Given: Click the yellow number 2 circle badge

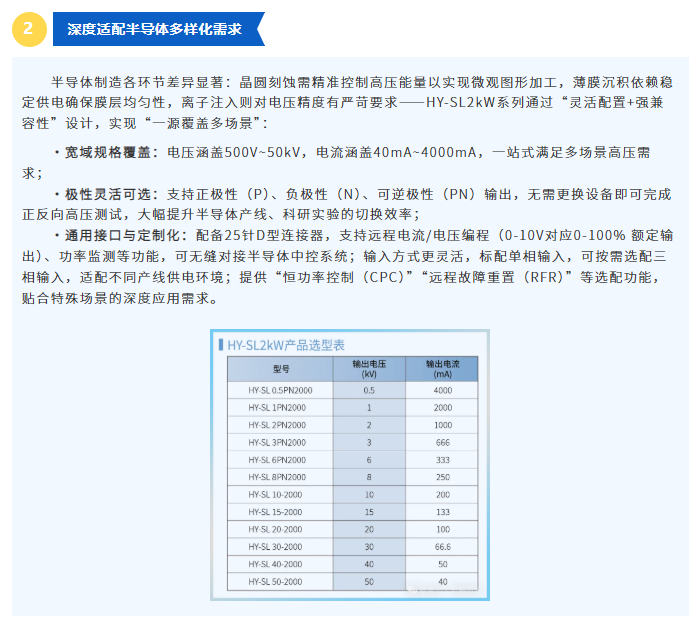Looking at the screenshot, I should pos(28,29).
